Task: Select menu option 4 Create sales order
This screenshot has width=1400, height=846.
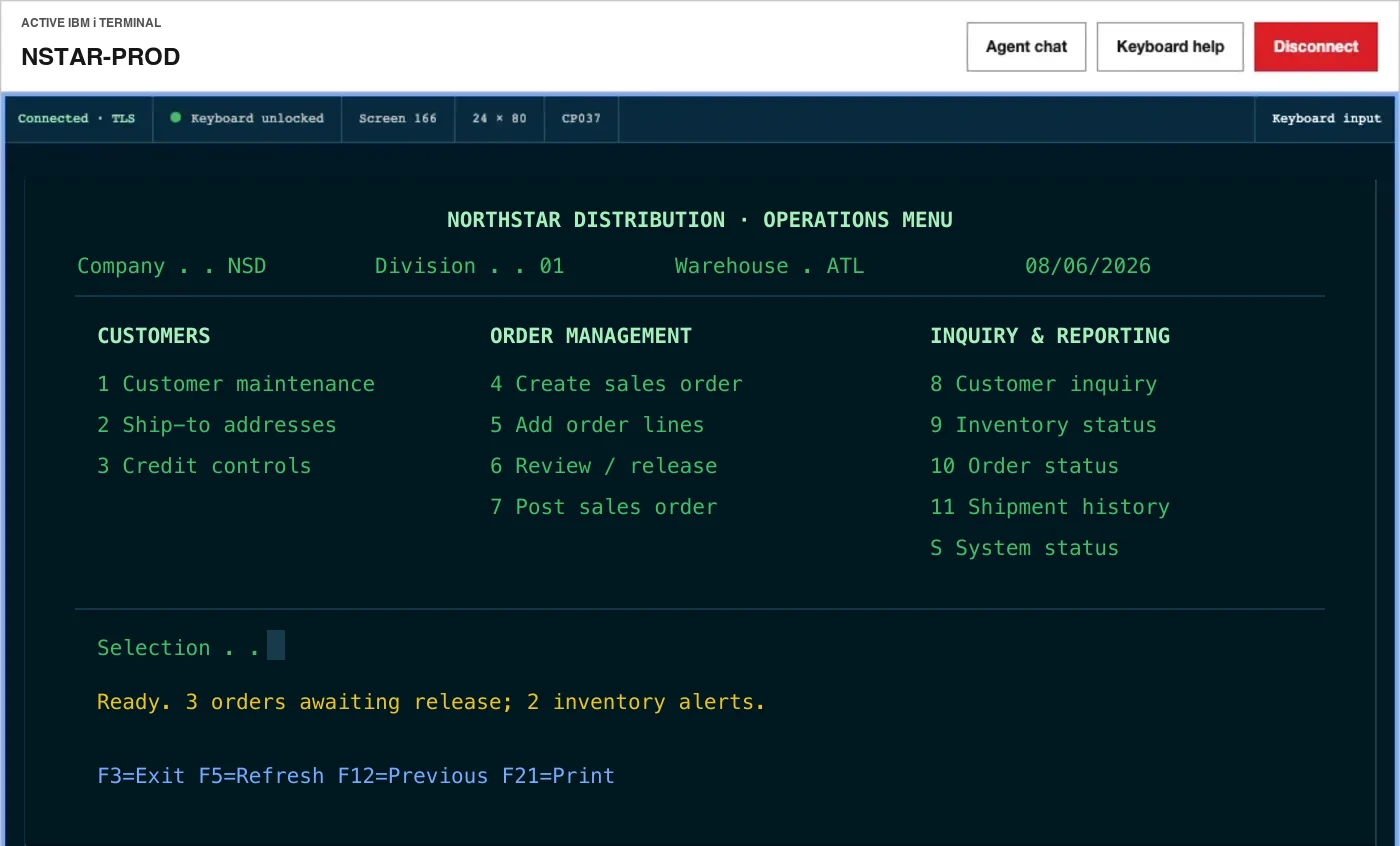Action: [616, 384]
